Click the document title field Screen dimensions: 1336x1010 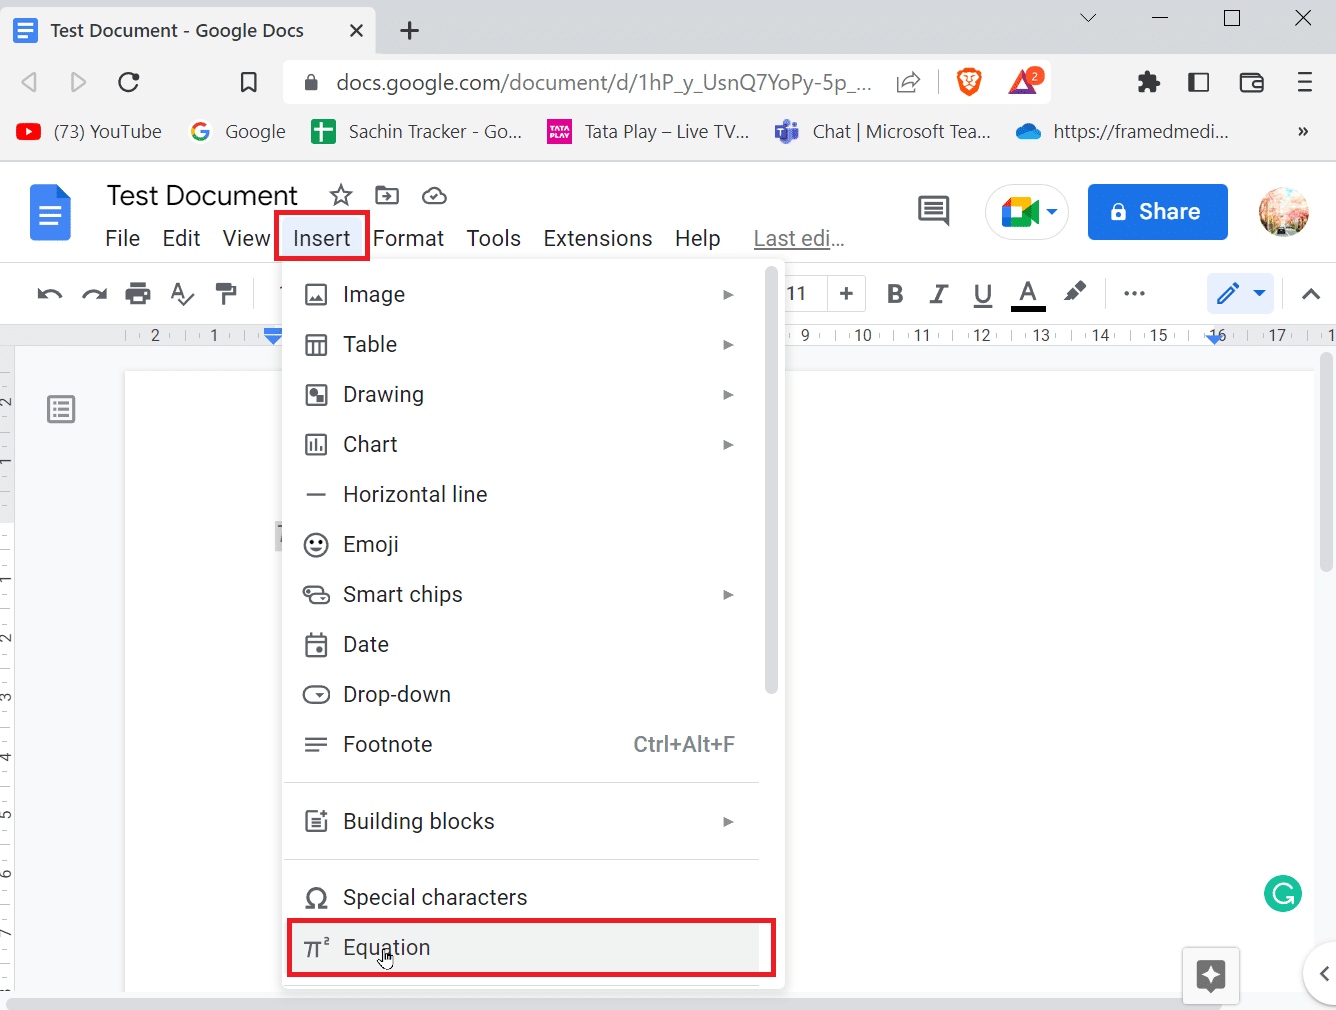click(201, 195)
